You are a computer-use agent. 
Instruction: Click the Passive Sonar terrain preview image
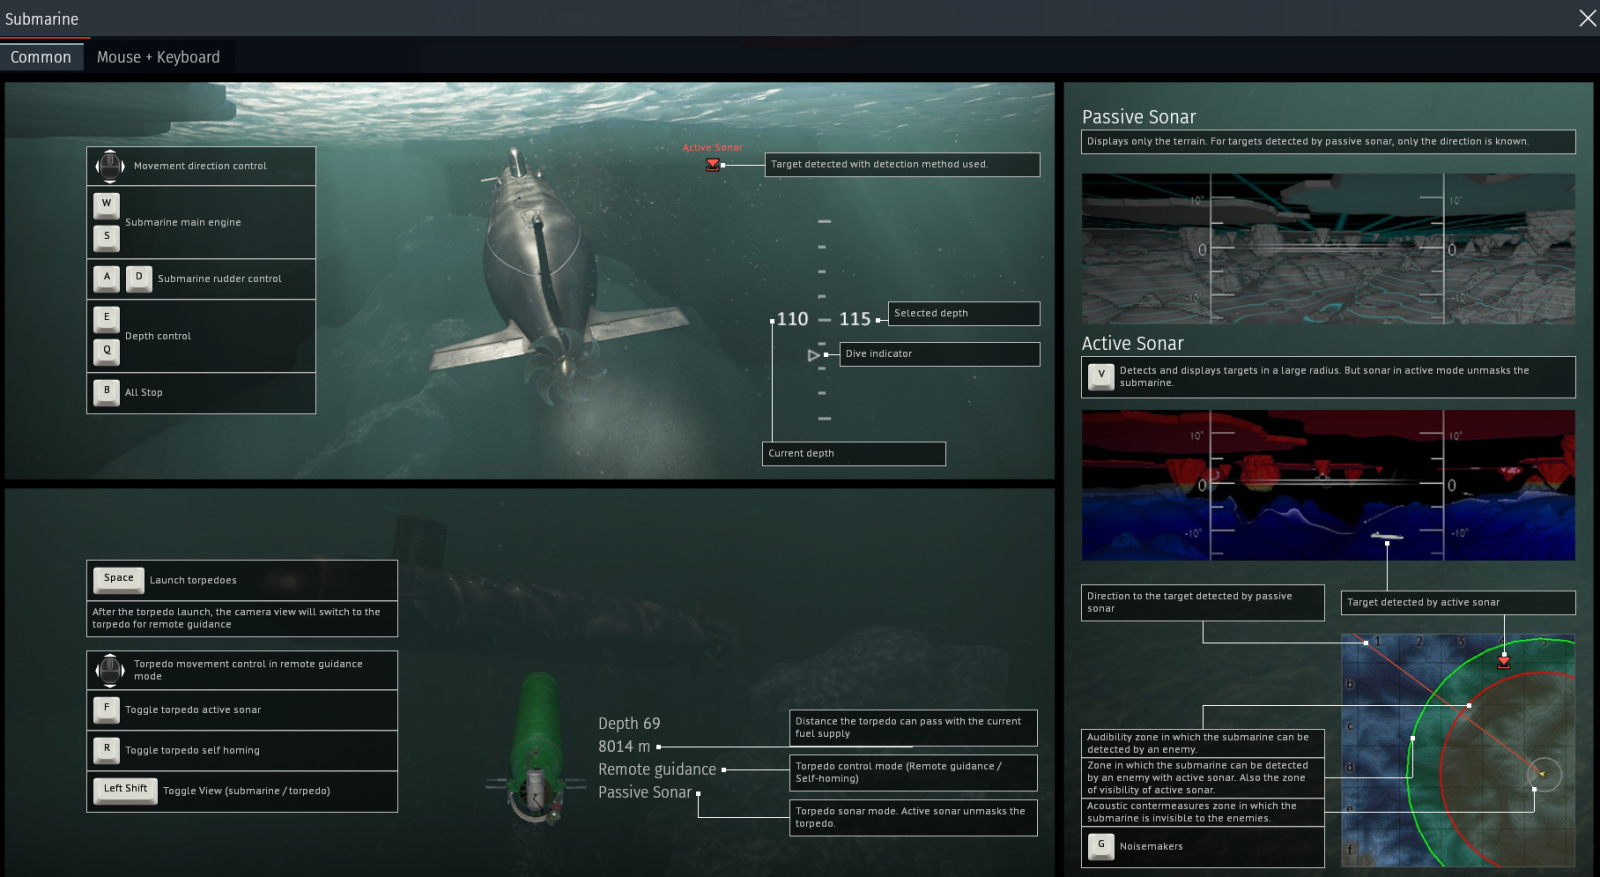point(1328,249)
